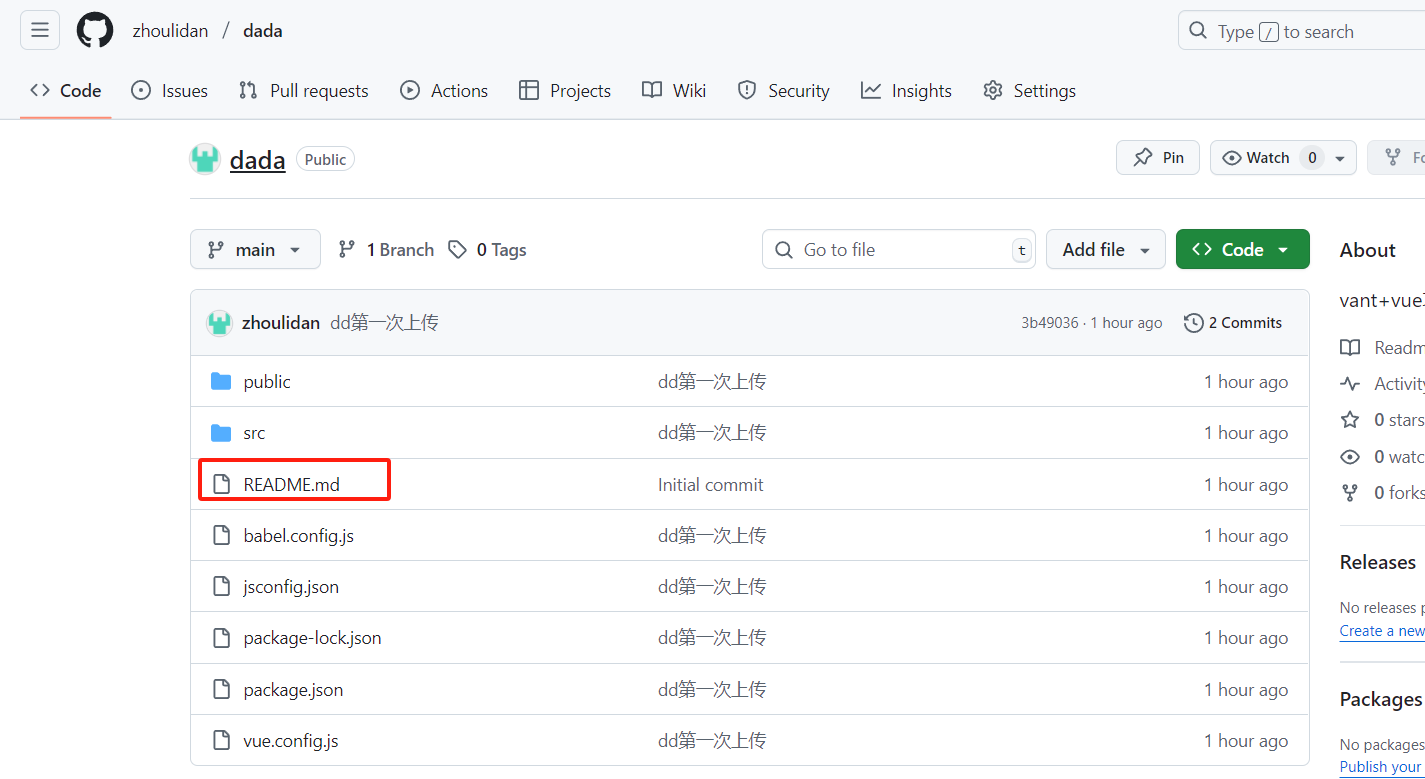Click the package.json file icon

[221, 689]
